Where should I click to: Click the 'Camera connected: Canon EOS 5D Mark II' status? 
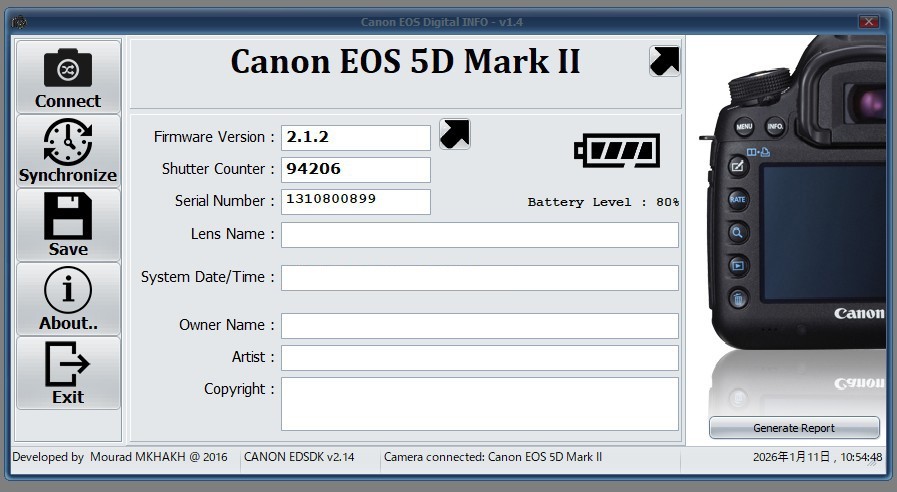(493, 457)
